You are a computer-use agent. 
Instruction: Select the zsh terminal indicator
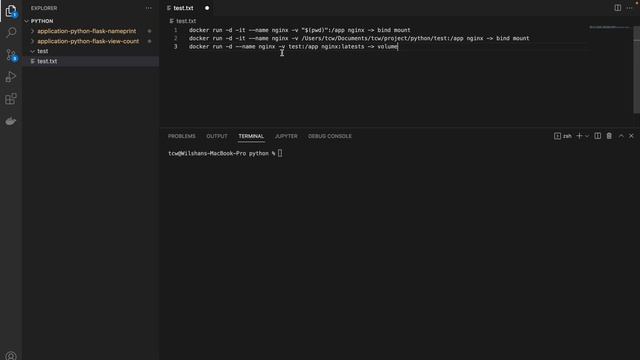pos(563,136)
